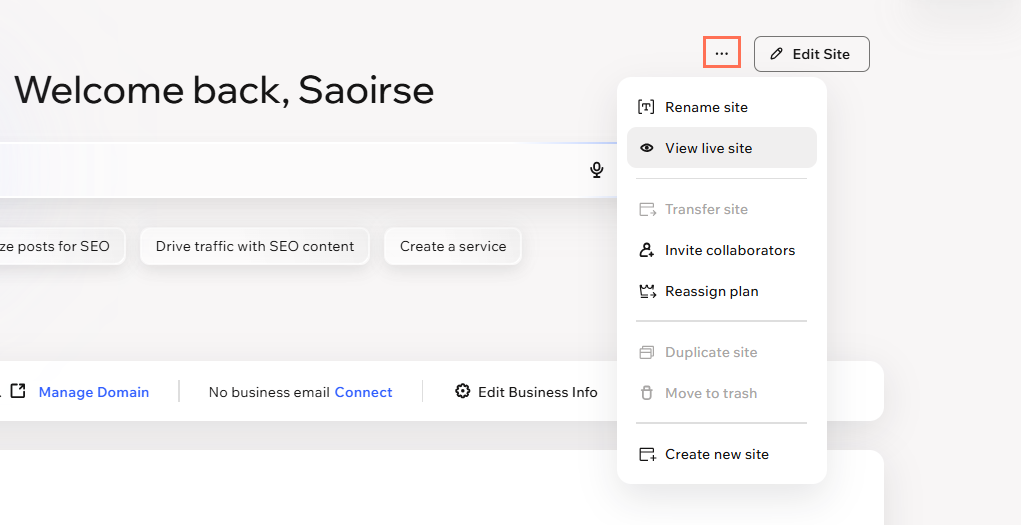This screenshot has width=1021, height=525.
Task: Choose Rename site from the menu
Action: (721, 107)
